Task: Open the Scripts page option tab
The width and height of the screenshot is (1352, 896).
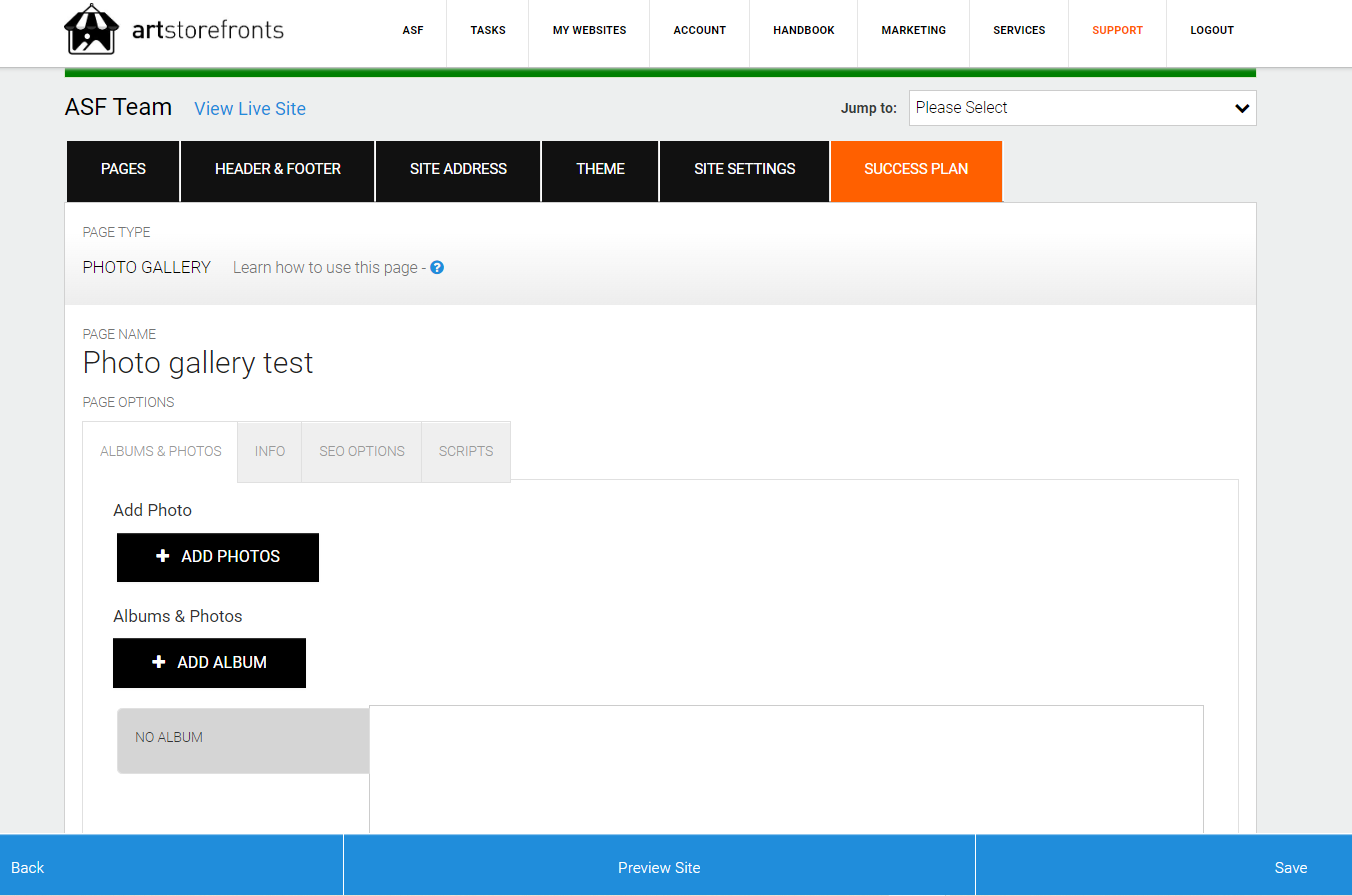Action: coord(466,452)
